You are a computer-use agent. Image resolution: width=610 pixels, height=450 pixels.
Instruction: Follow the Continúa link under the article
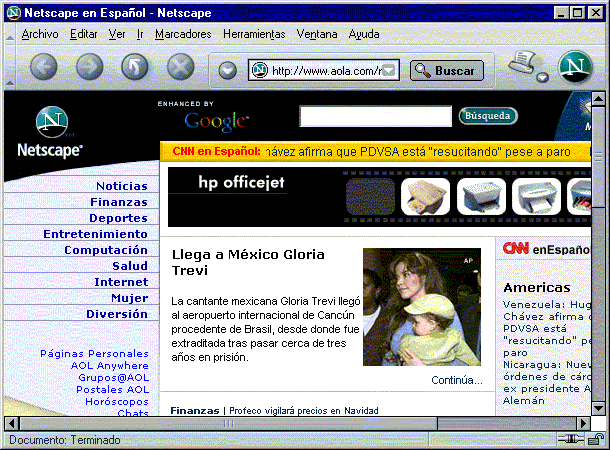[x=456, y=380]
